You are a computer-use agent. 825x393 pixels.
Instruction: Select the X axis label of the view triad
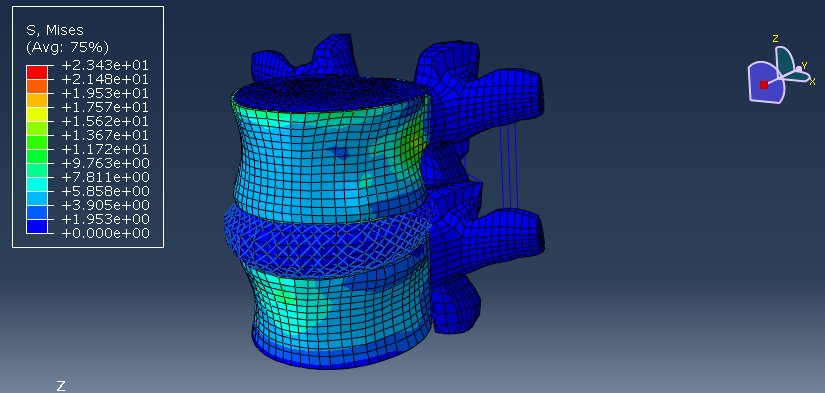pos(812,82)
